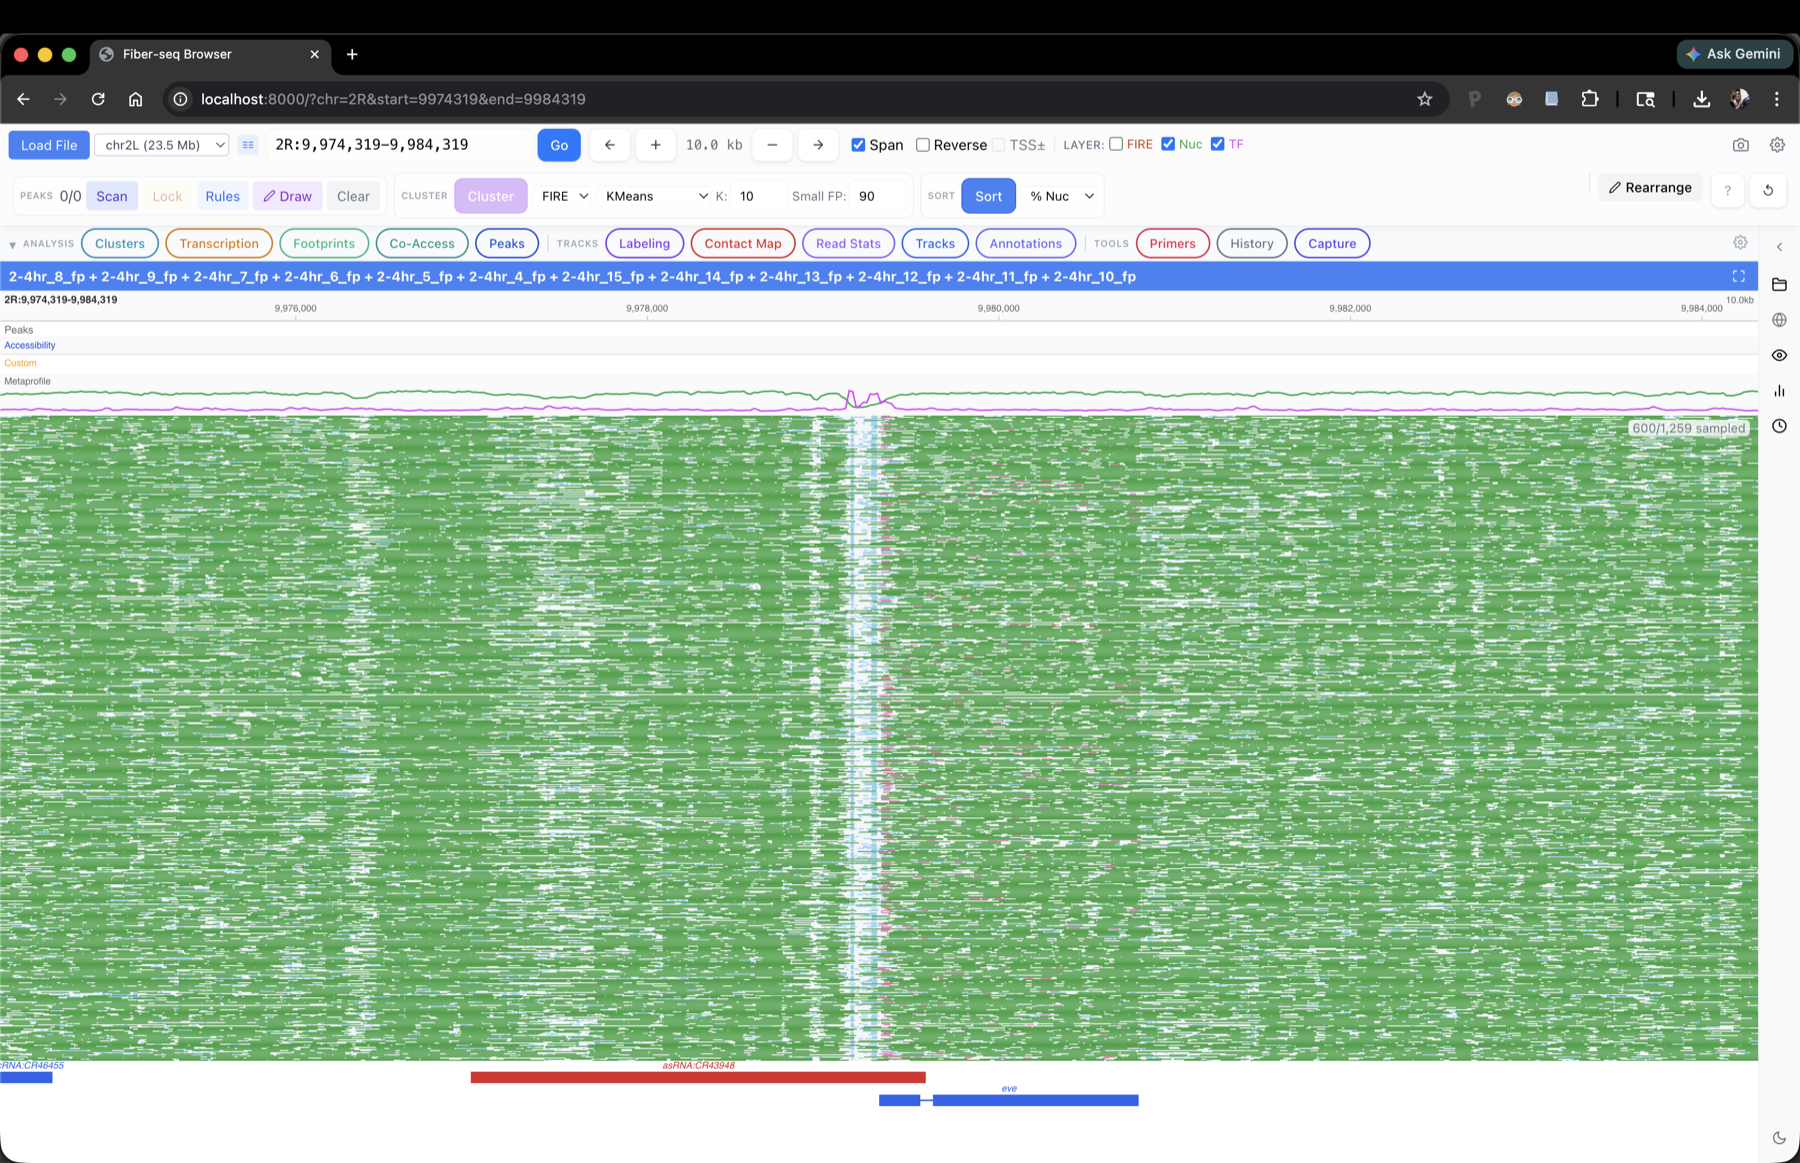This screenshot has height=1163, width=1800.
Task: Open the History tool
Action: click(1252, 243)
